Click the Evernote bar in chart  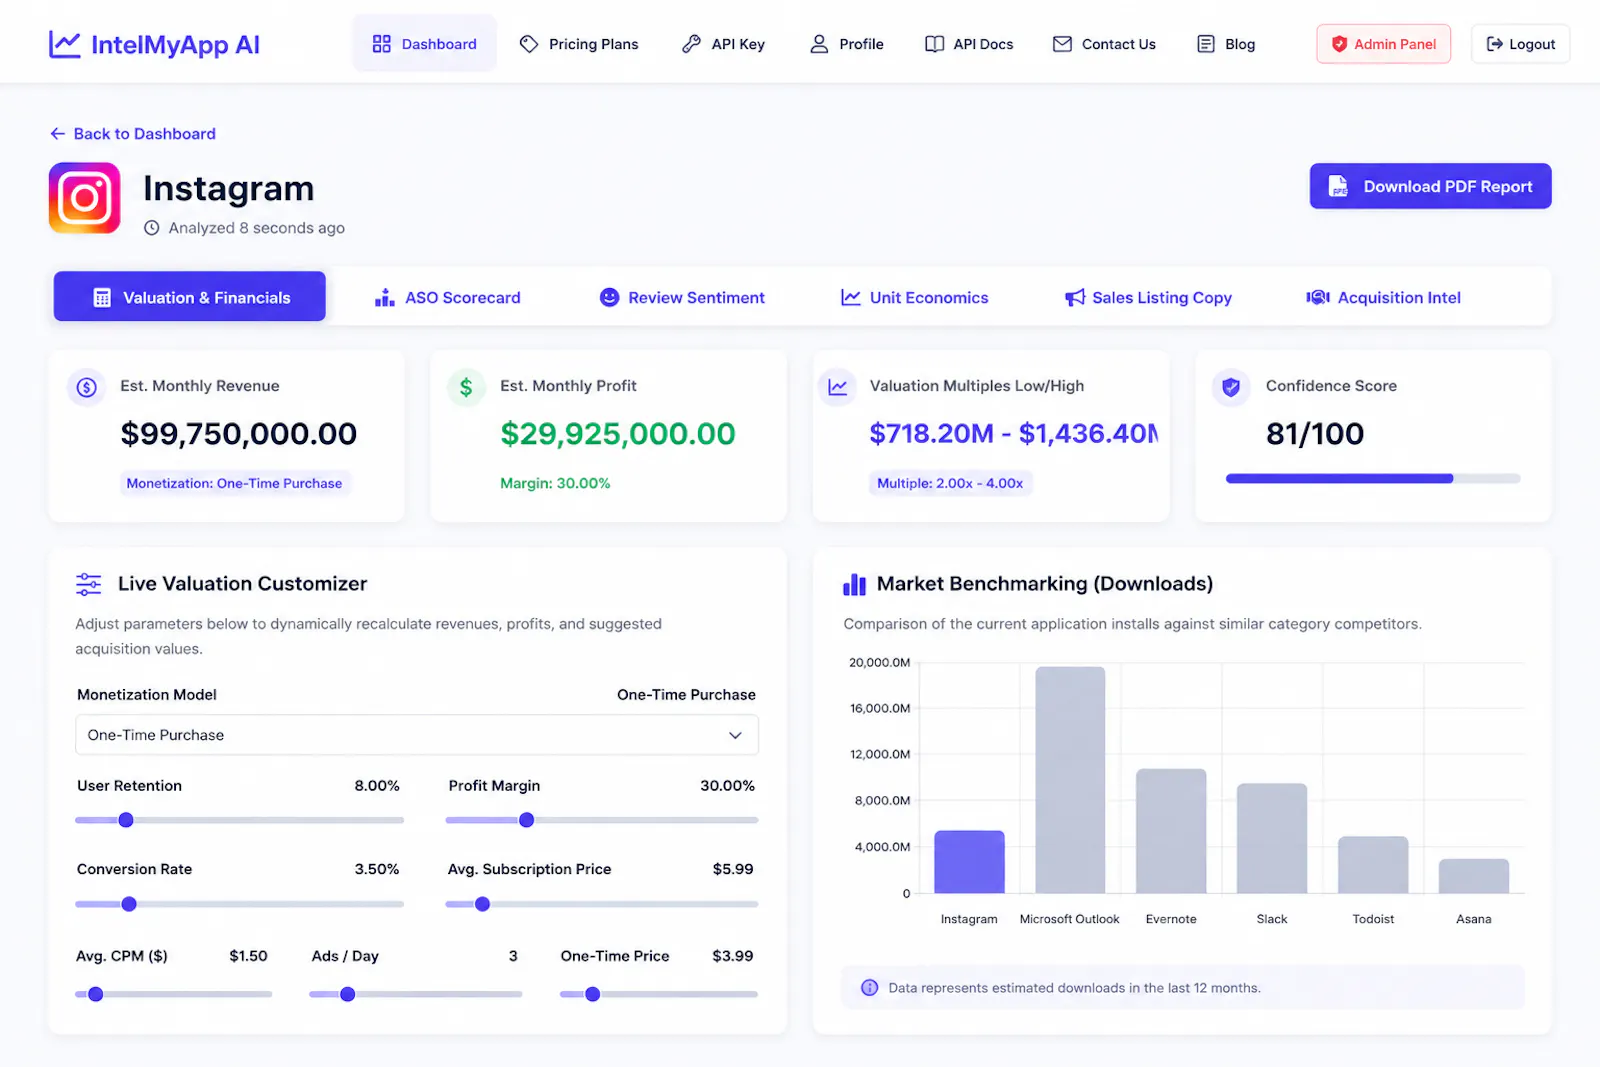pos(1171,831)
